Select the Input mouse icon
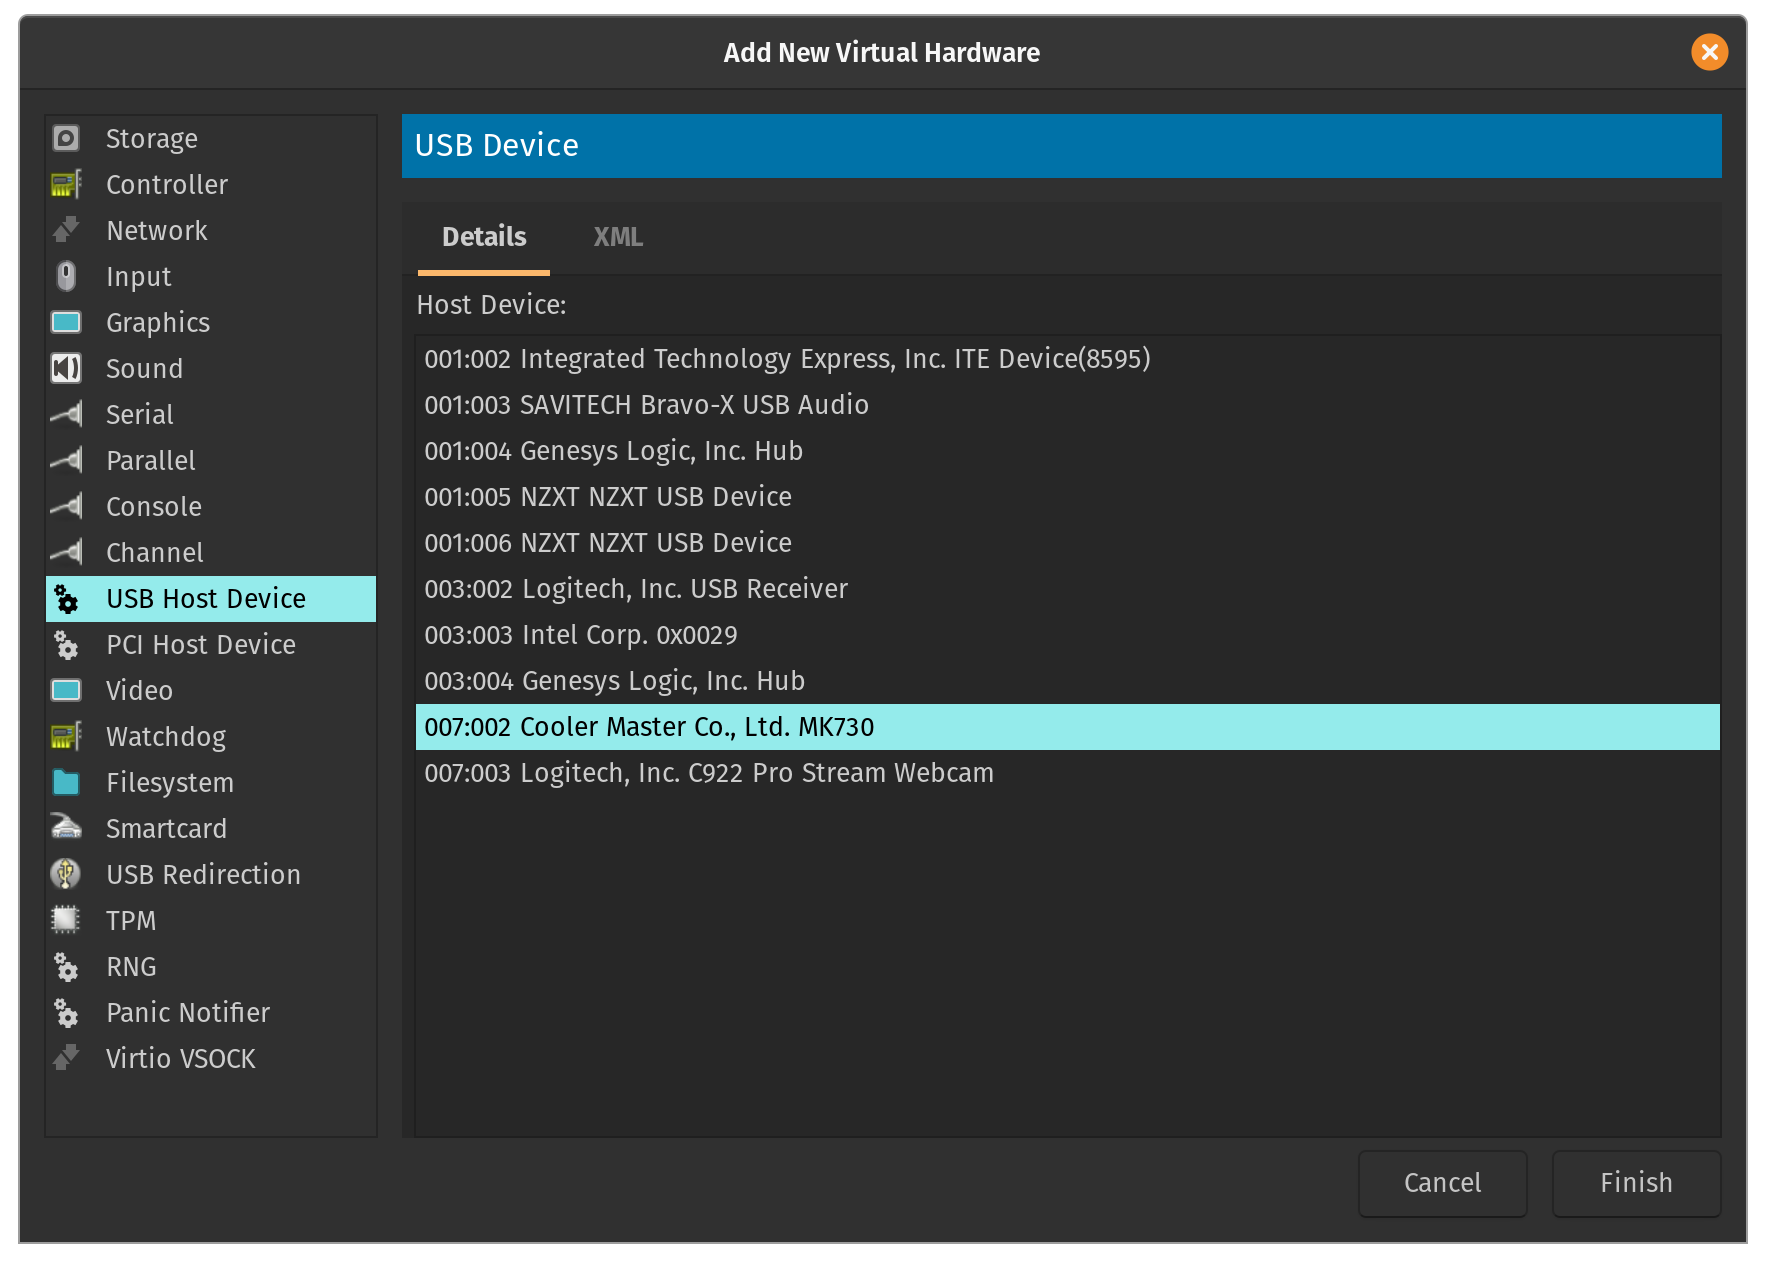Screen dimensions: 1766x1262 tap(66, 276)
